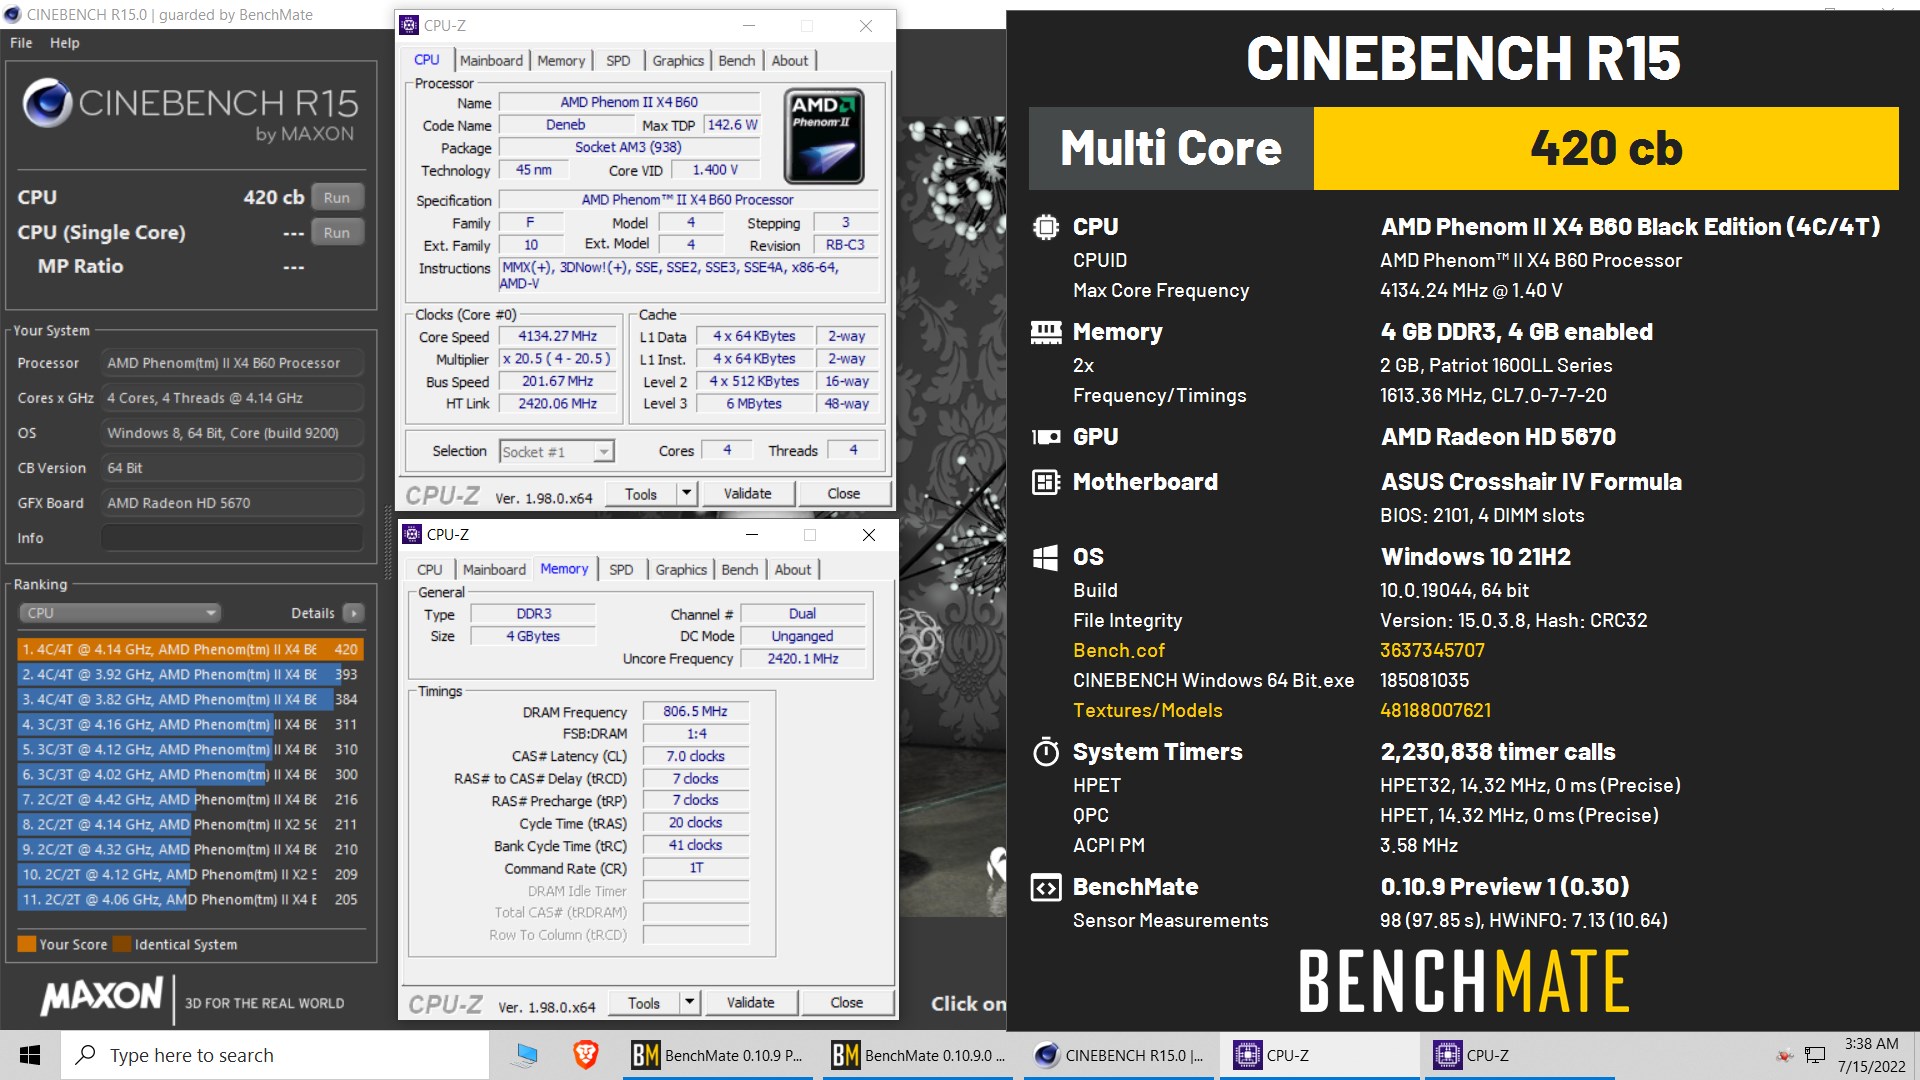Switch to BenchMate 0.10.9.0 taskbar window
This screenshot has height=1080, width=1920.
click(920, 1055)
